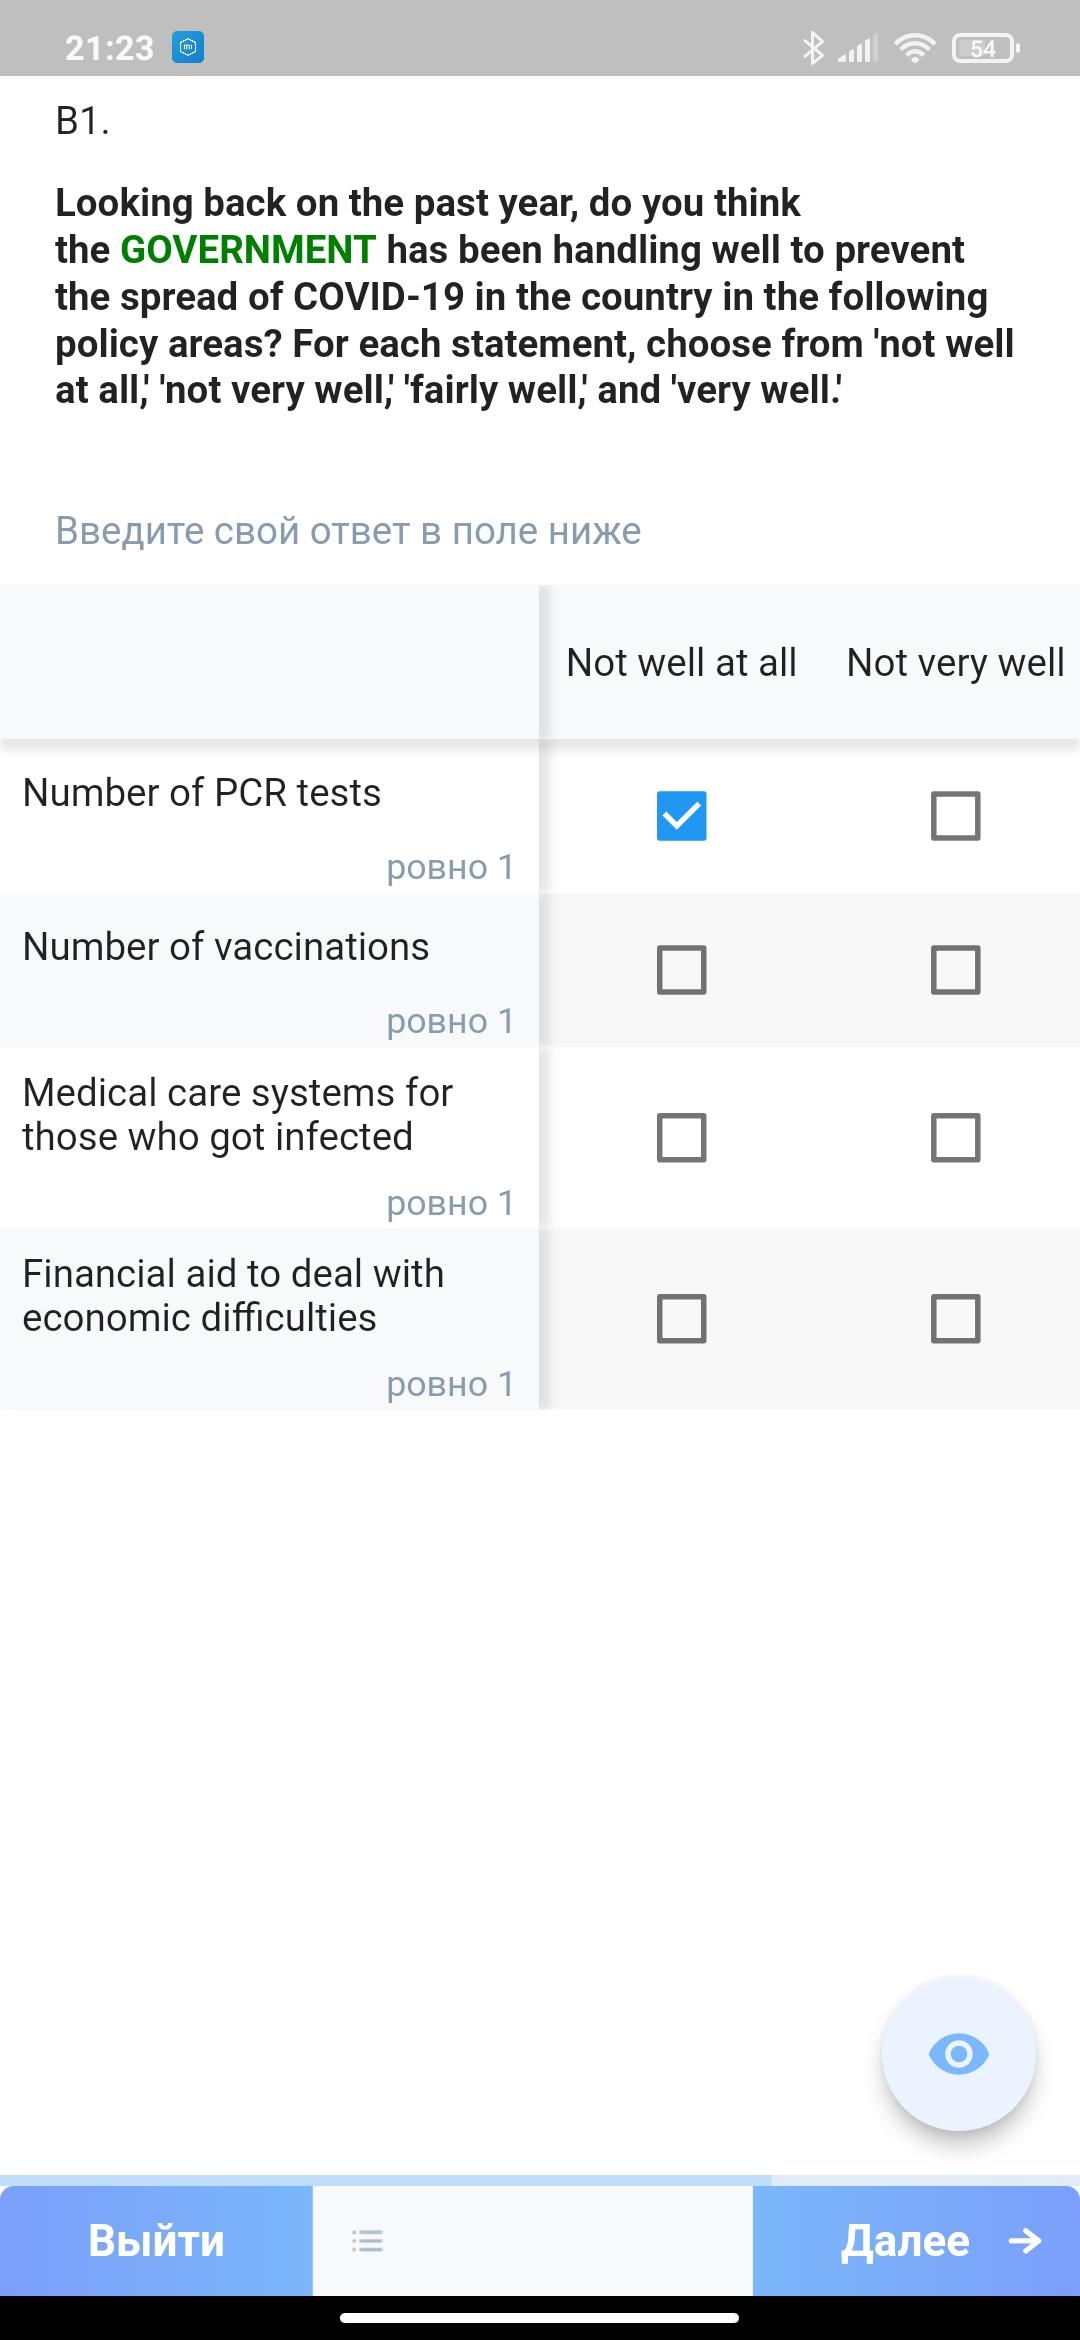Tap the blue app notification icon near clock
This screenshot has width=1080, height=2340.
point(188,47)
